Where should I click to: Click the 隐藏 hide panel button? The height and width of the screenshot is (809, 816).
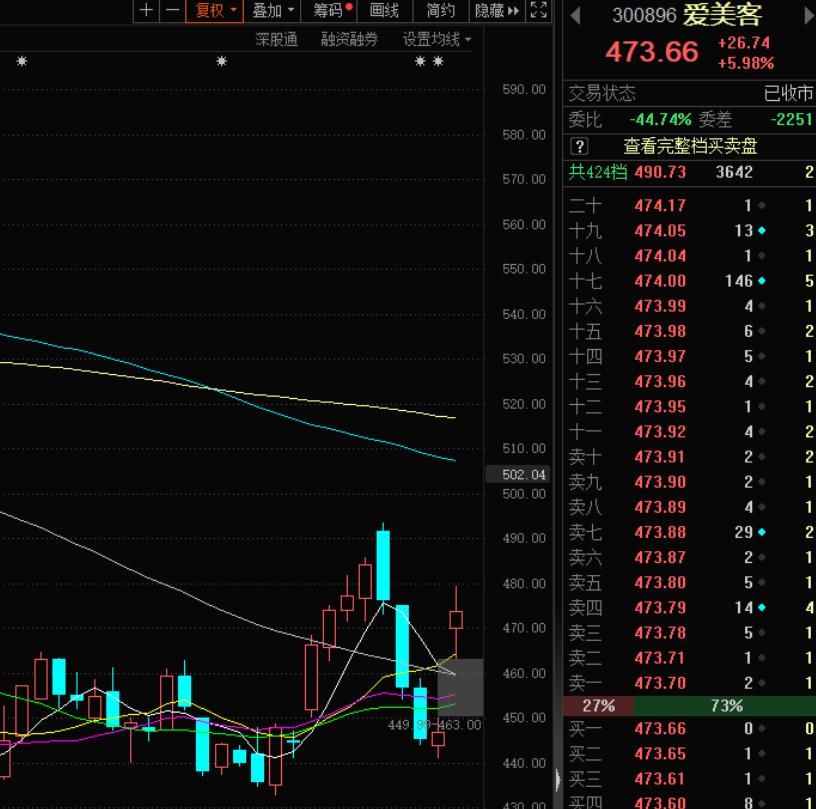tap(496, 10)
